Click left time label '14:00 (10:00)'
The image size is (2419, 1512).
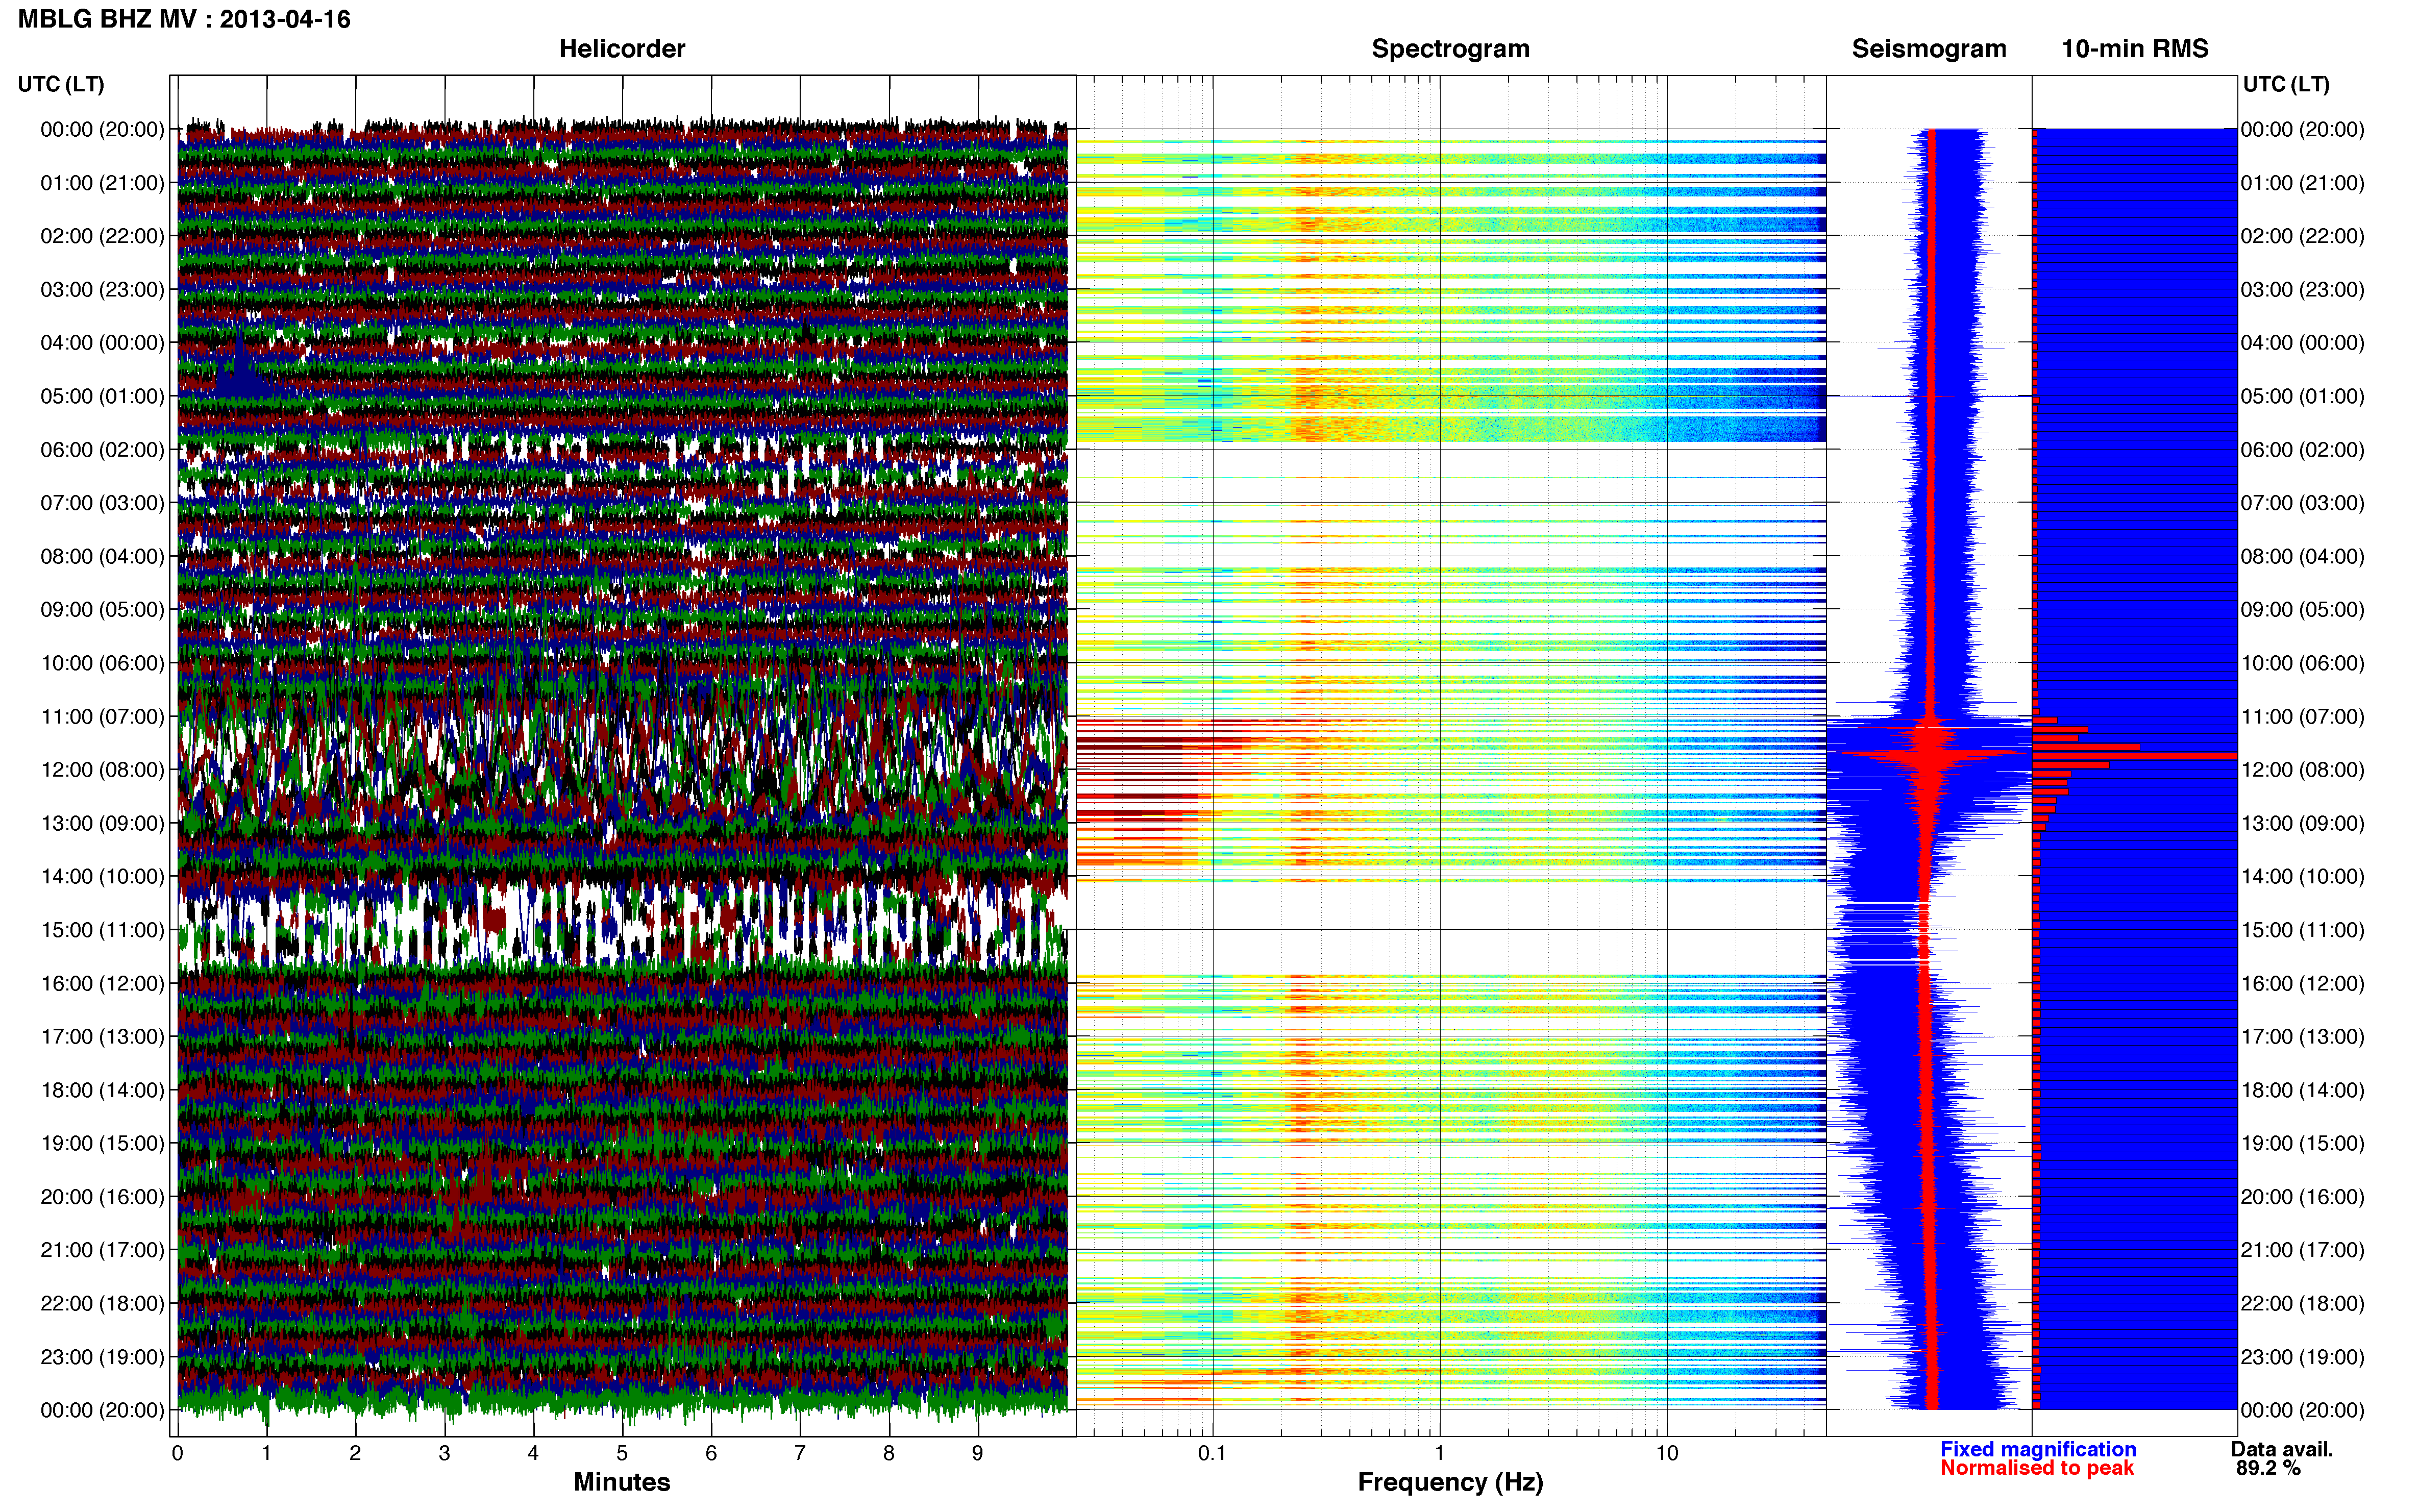click(x=102, y=876)
